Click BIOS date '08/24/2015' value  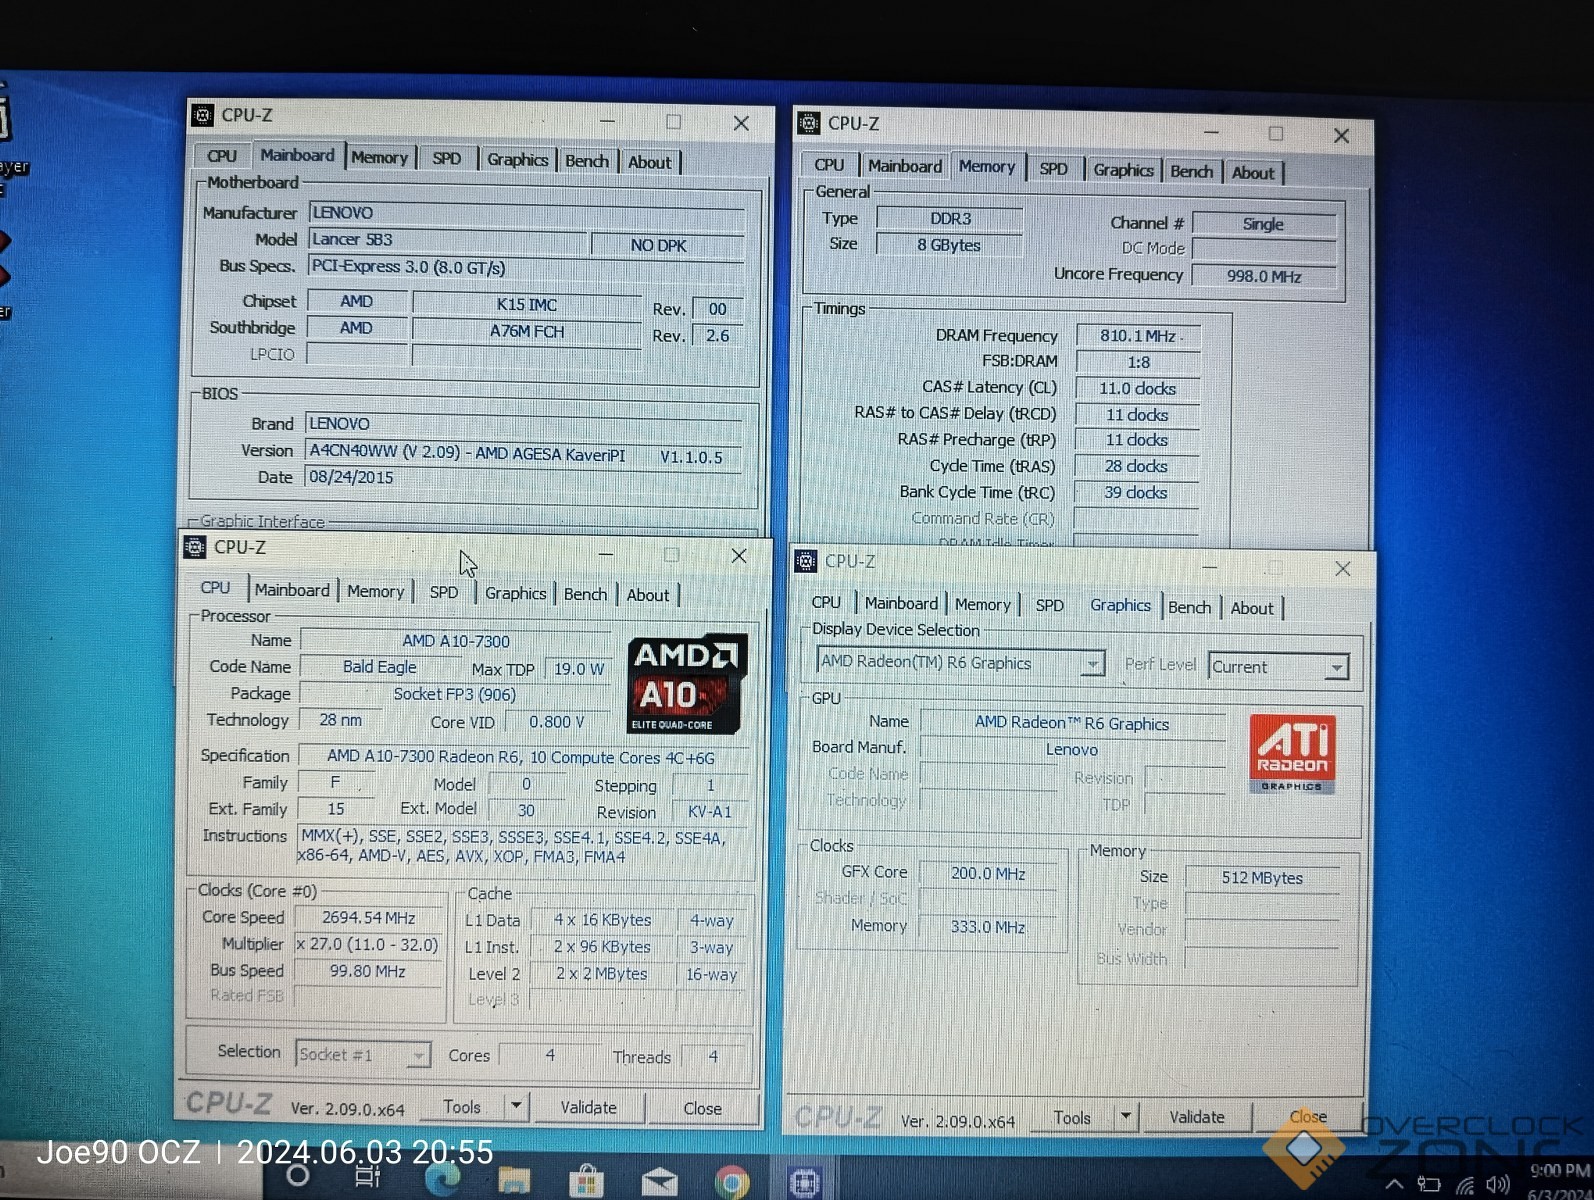(x=351, y=477)
